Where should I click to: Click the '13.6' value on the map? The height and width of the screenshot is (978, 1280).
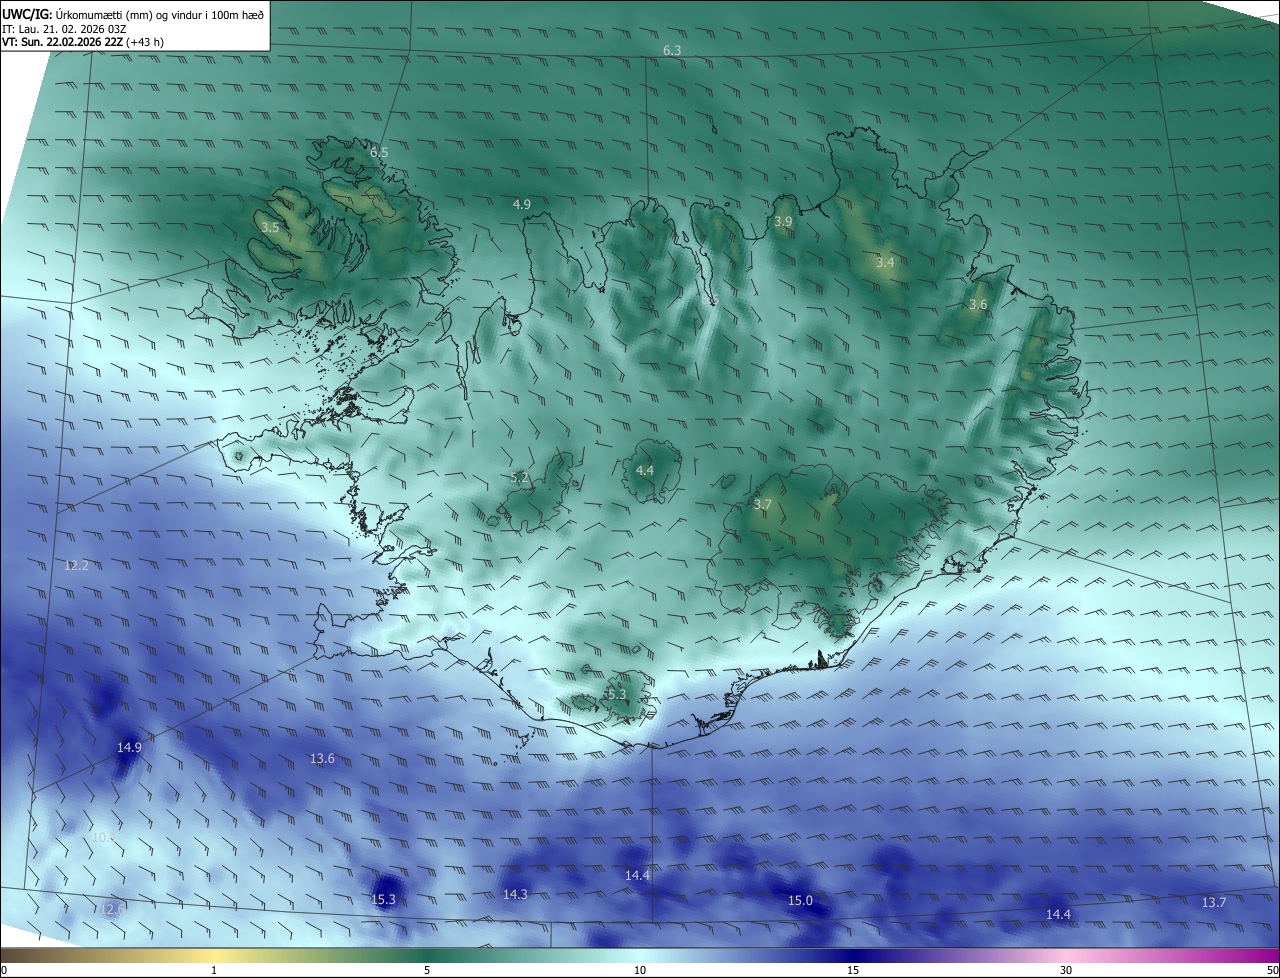pos(322,759)
